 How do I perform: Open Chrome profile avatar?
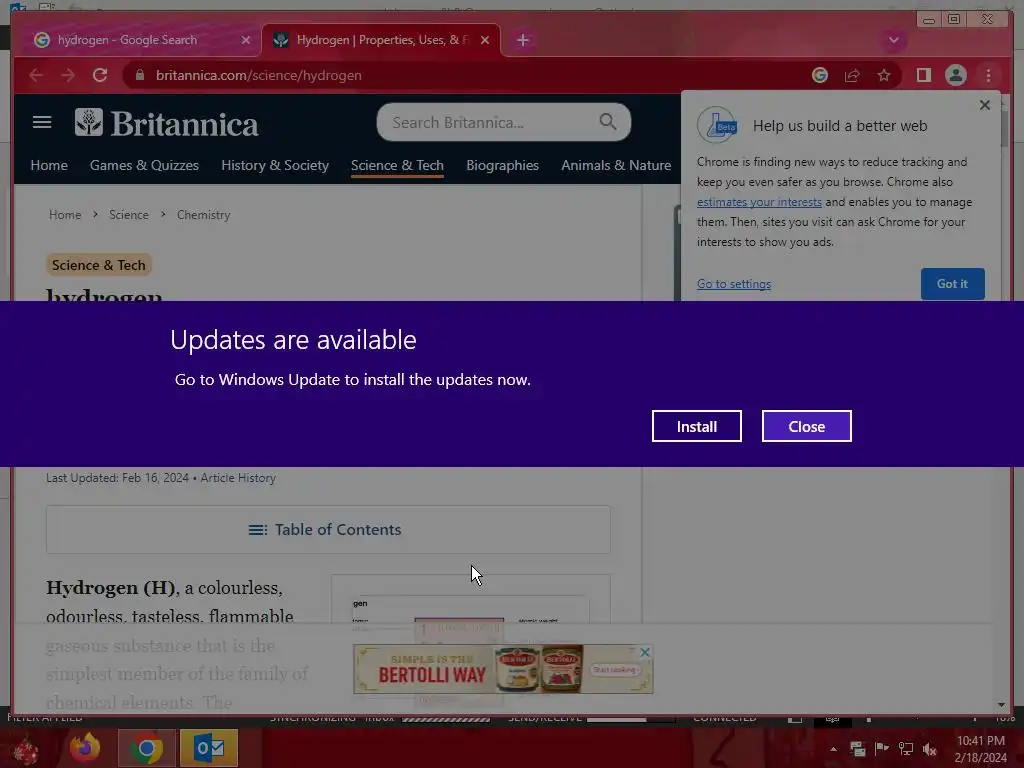click(955, 75)
